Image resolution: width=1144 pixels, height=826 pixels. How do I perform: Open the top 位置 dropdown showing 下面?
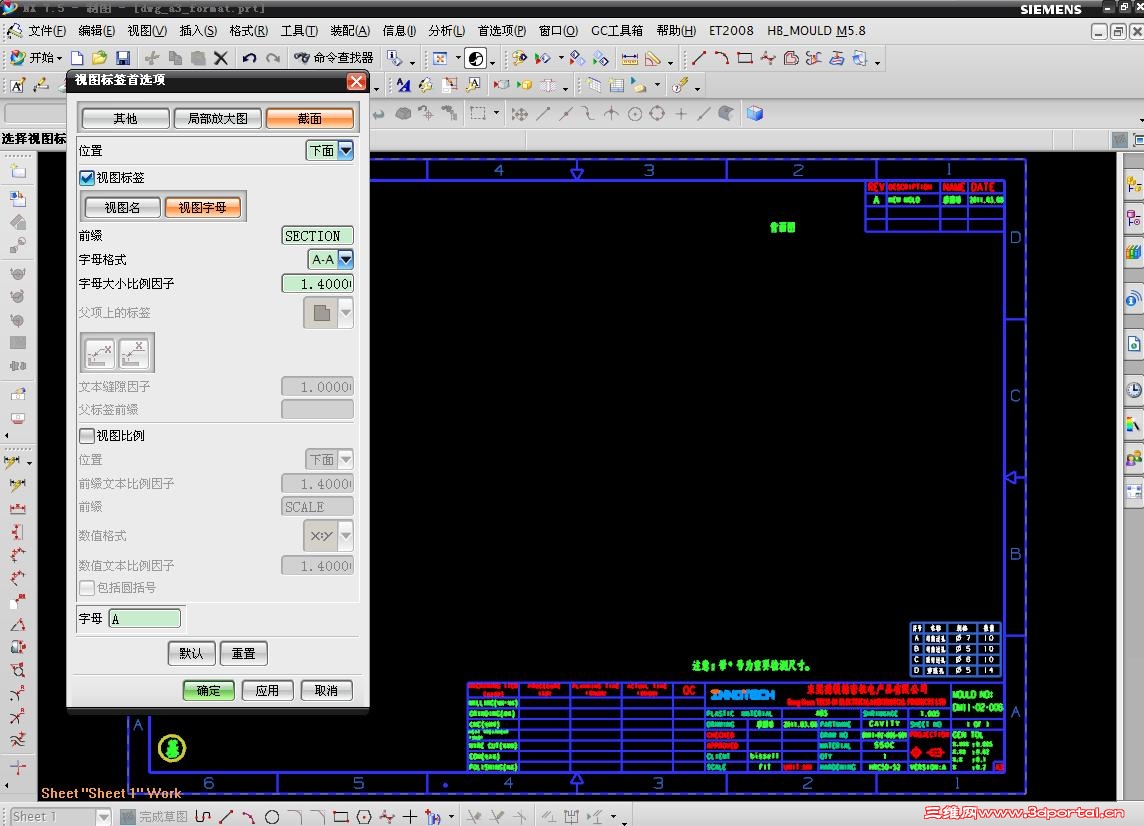346,150
